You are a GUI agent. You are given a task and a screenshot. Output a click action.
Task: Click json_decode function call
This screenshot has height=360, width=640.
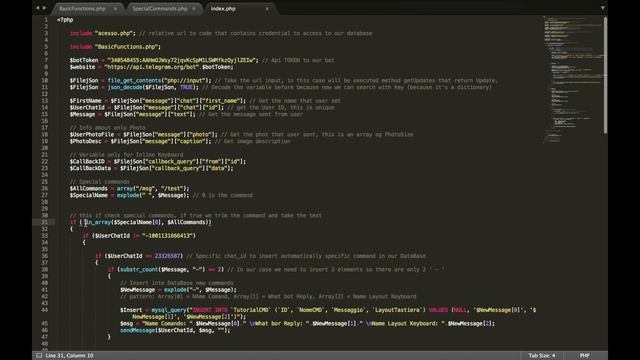click(125, 87)
